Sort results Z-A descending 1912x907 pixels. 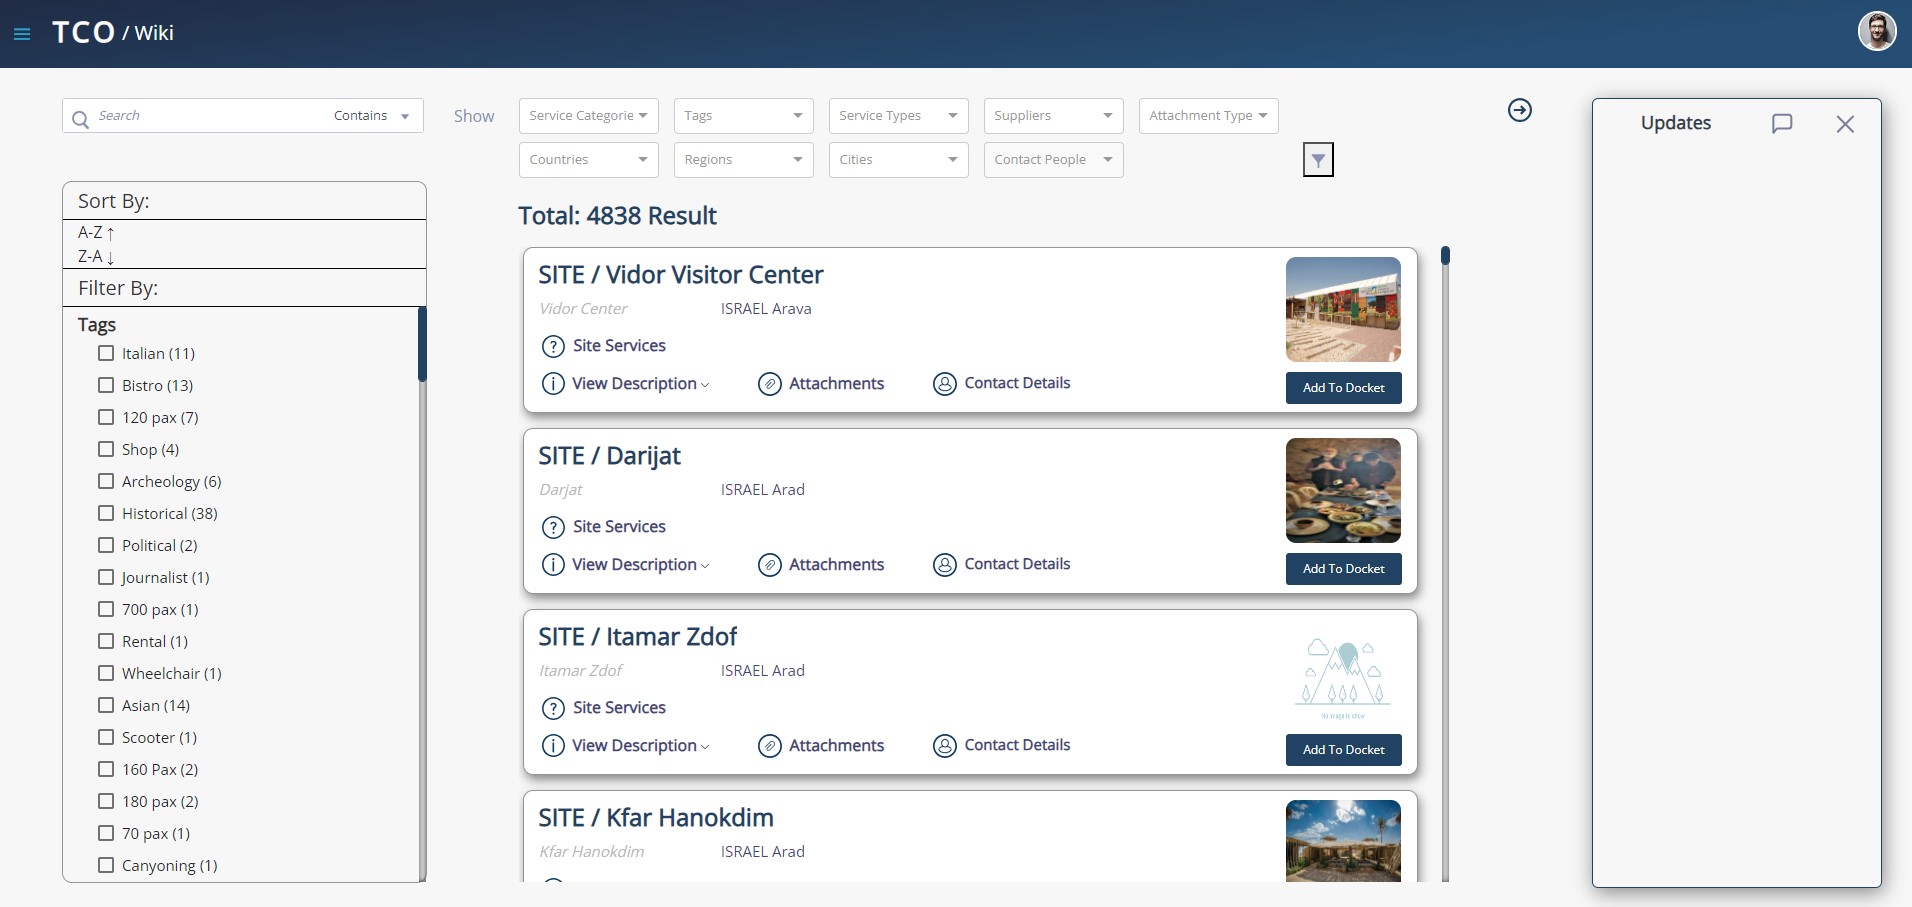click(x=96, y=256)
